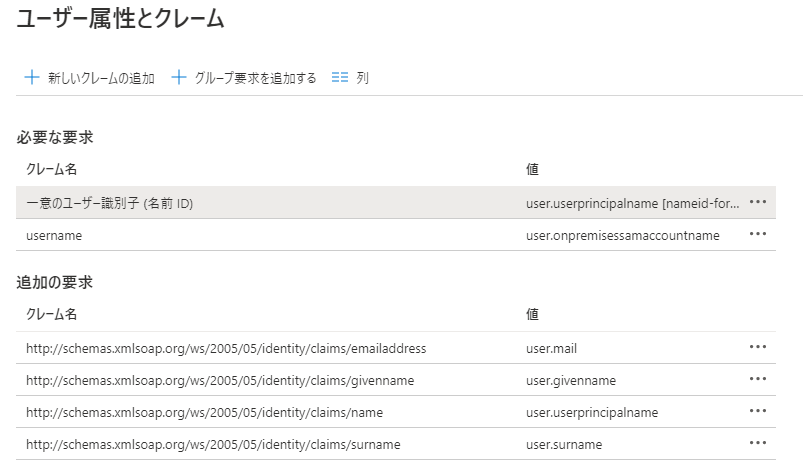Screen dimensions: 803x473
Task: Open ellipsis menu for emailaddress claim
Action: 757,347
